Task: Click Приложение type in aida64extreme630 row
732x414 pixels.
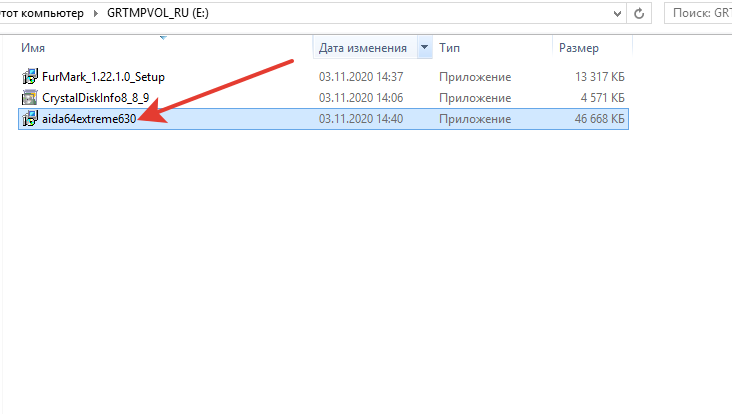Action: (475, 119)
